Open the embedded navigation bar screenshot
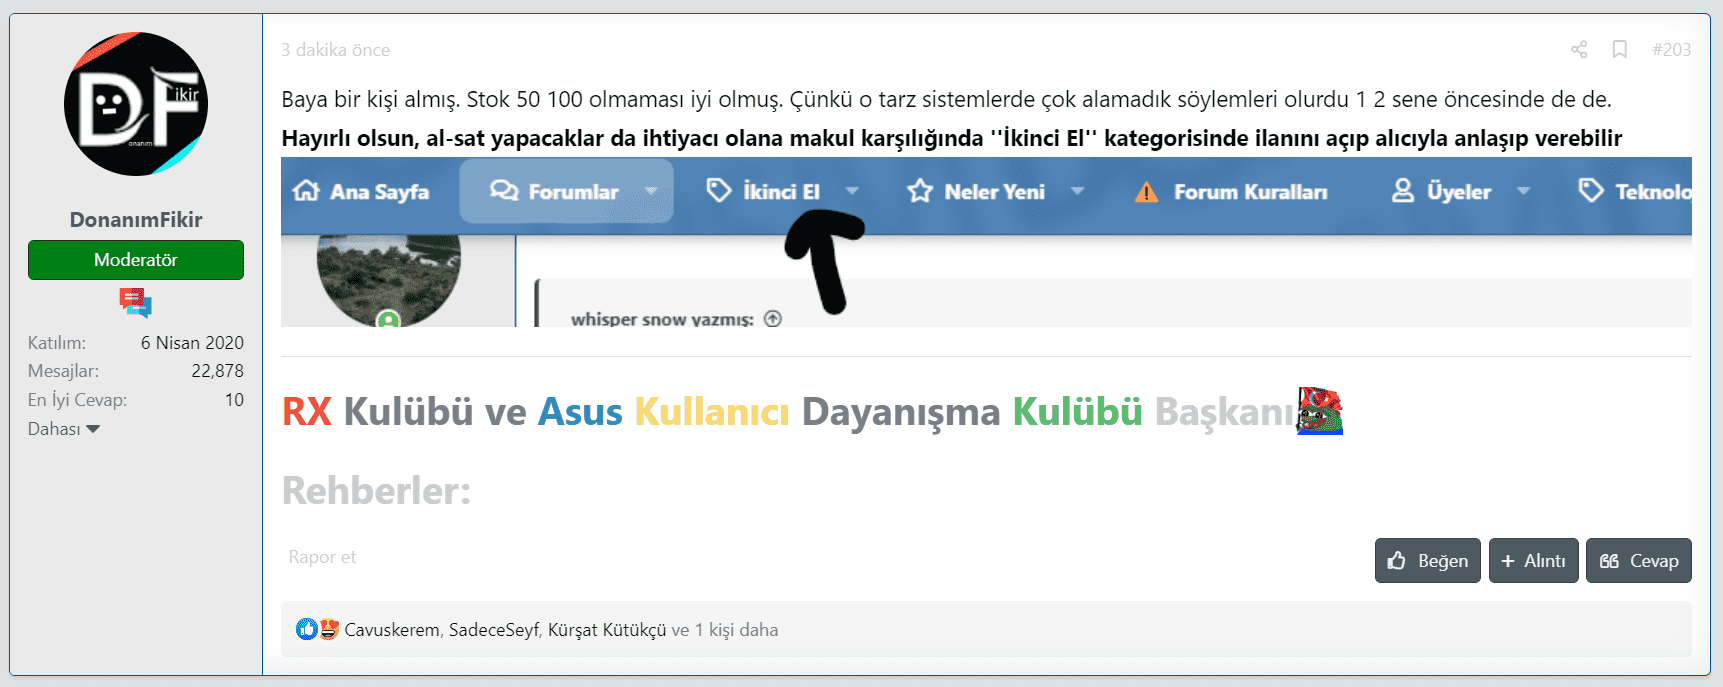The width and height of the screenshot is (1723, 687). pyautogui.click(x=985, y=242)
